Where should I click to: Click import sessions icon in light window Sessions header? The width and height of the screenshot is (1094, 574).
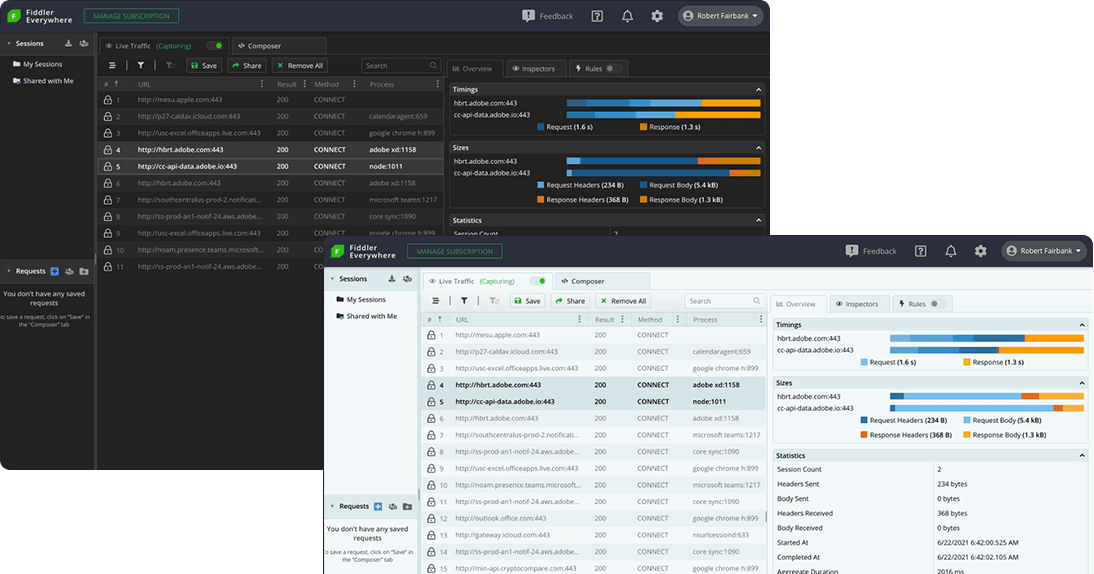click(x=392, y=278)
